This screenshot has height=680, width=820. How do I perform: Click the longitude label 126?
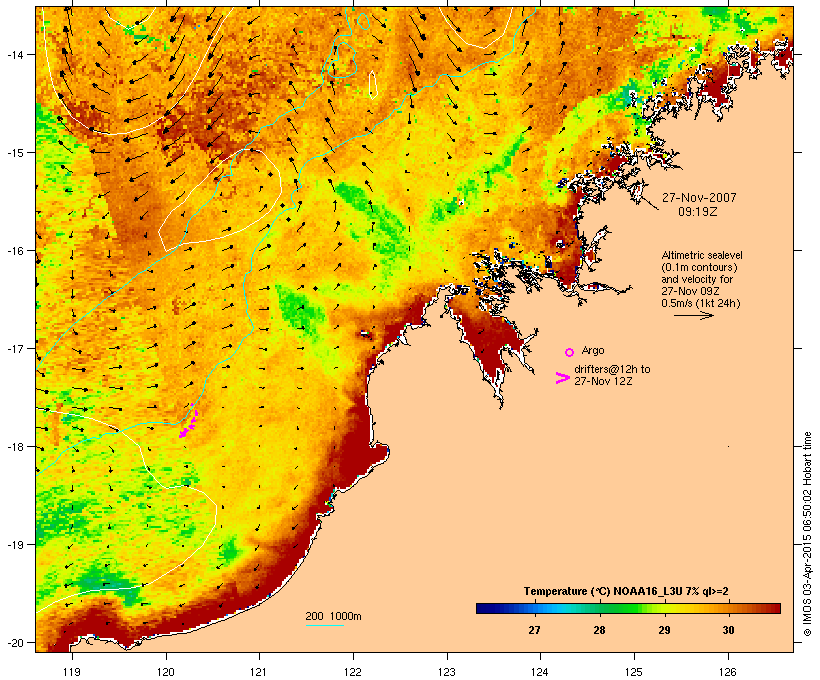[x=728, y=672]
